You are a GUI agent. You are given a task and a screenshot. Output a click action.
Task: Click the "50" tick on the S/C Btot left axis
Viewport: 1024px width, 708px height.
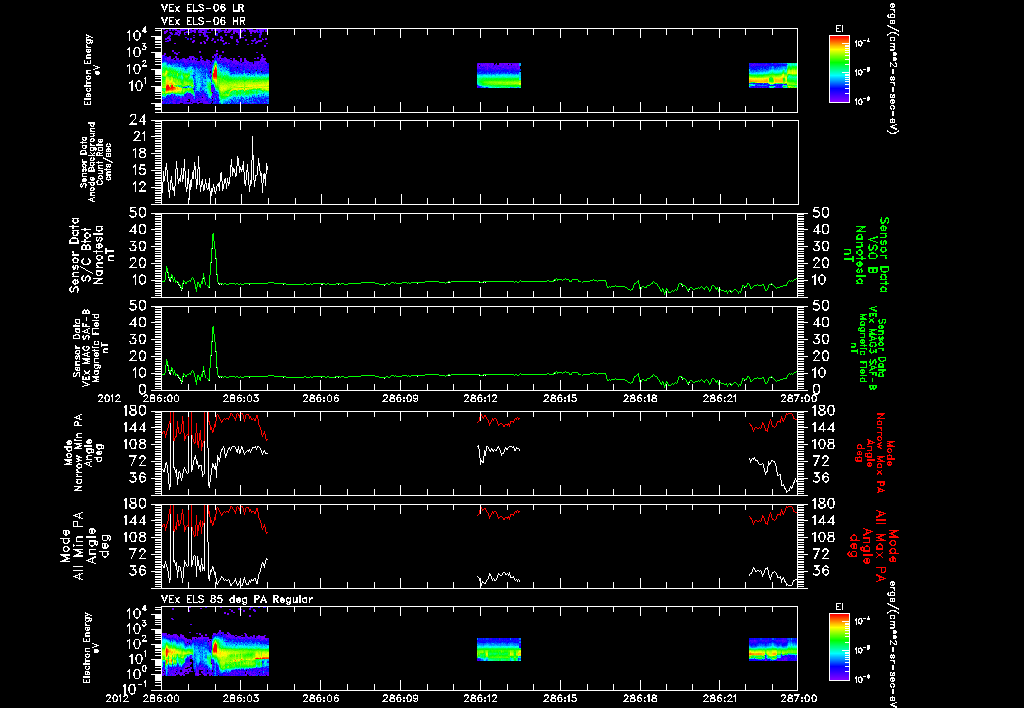tap(138, 214)
